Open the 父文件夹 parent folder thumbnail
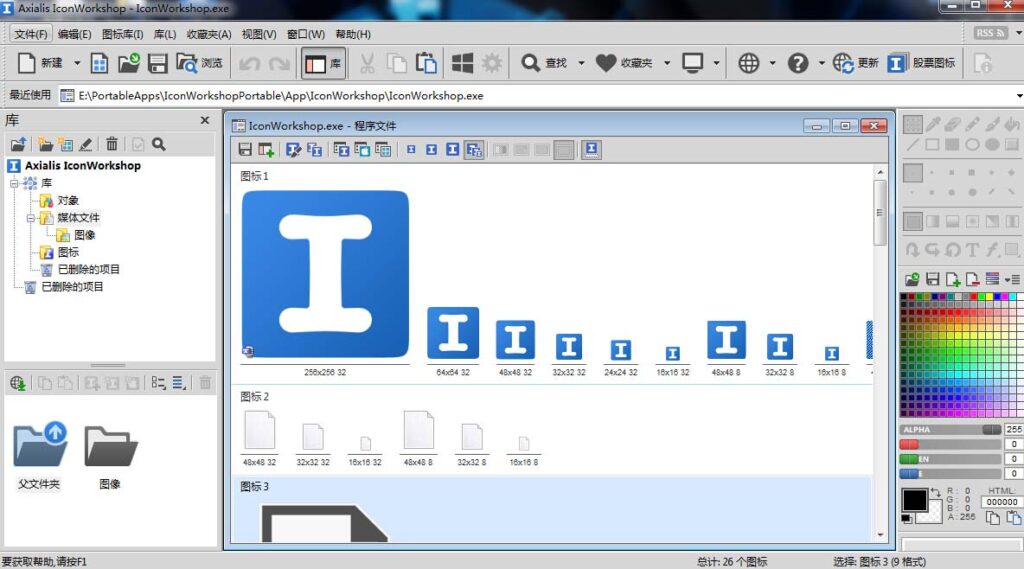Viewport: 1024px width, 569px height. pyautogui.click(x=40, y=455)
